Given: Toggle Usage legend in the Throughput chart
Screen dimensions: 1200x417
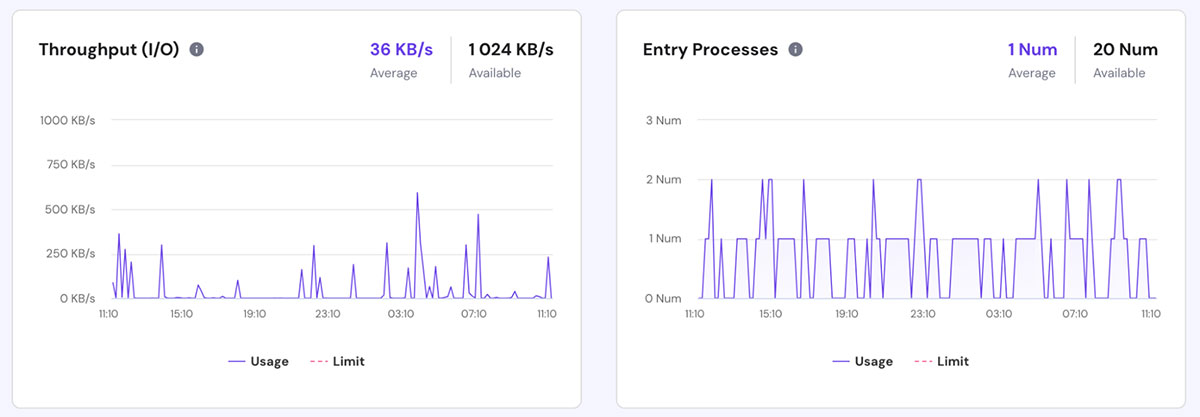Looking at the screenshot, I should [x=258, y=361].
